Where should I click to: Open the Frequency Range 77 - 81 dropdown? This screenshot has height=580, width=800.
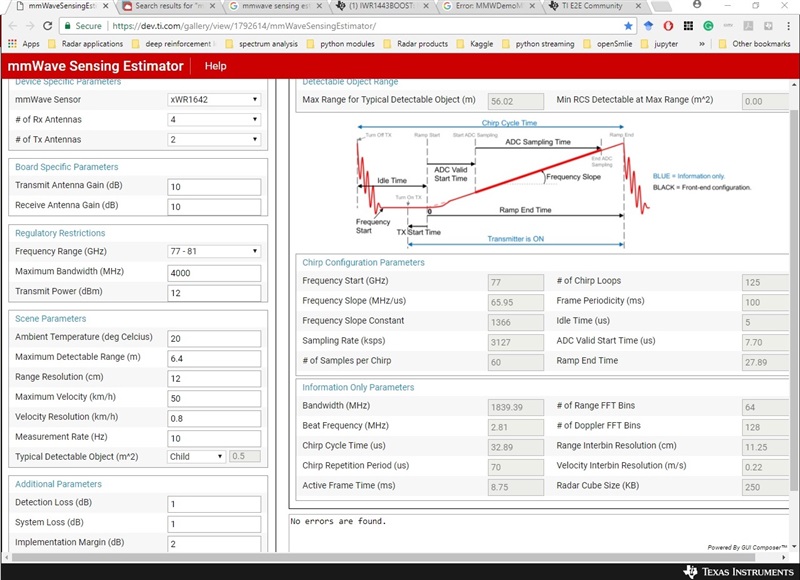[214, 251]
